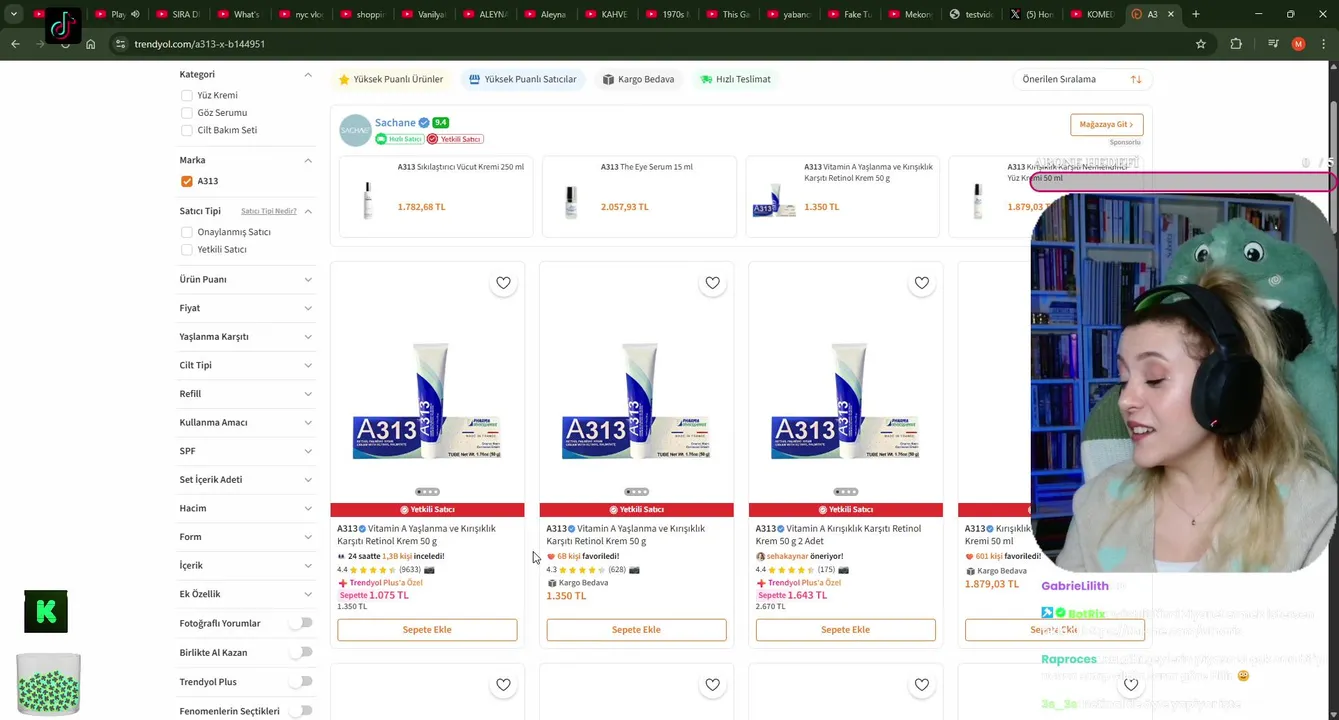Turn on the Fenomenlerin Seçtikleri toggle
The image size is (1339, 720).
(x=300, y=711)
